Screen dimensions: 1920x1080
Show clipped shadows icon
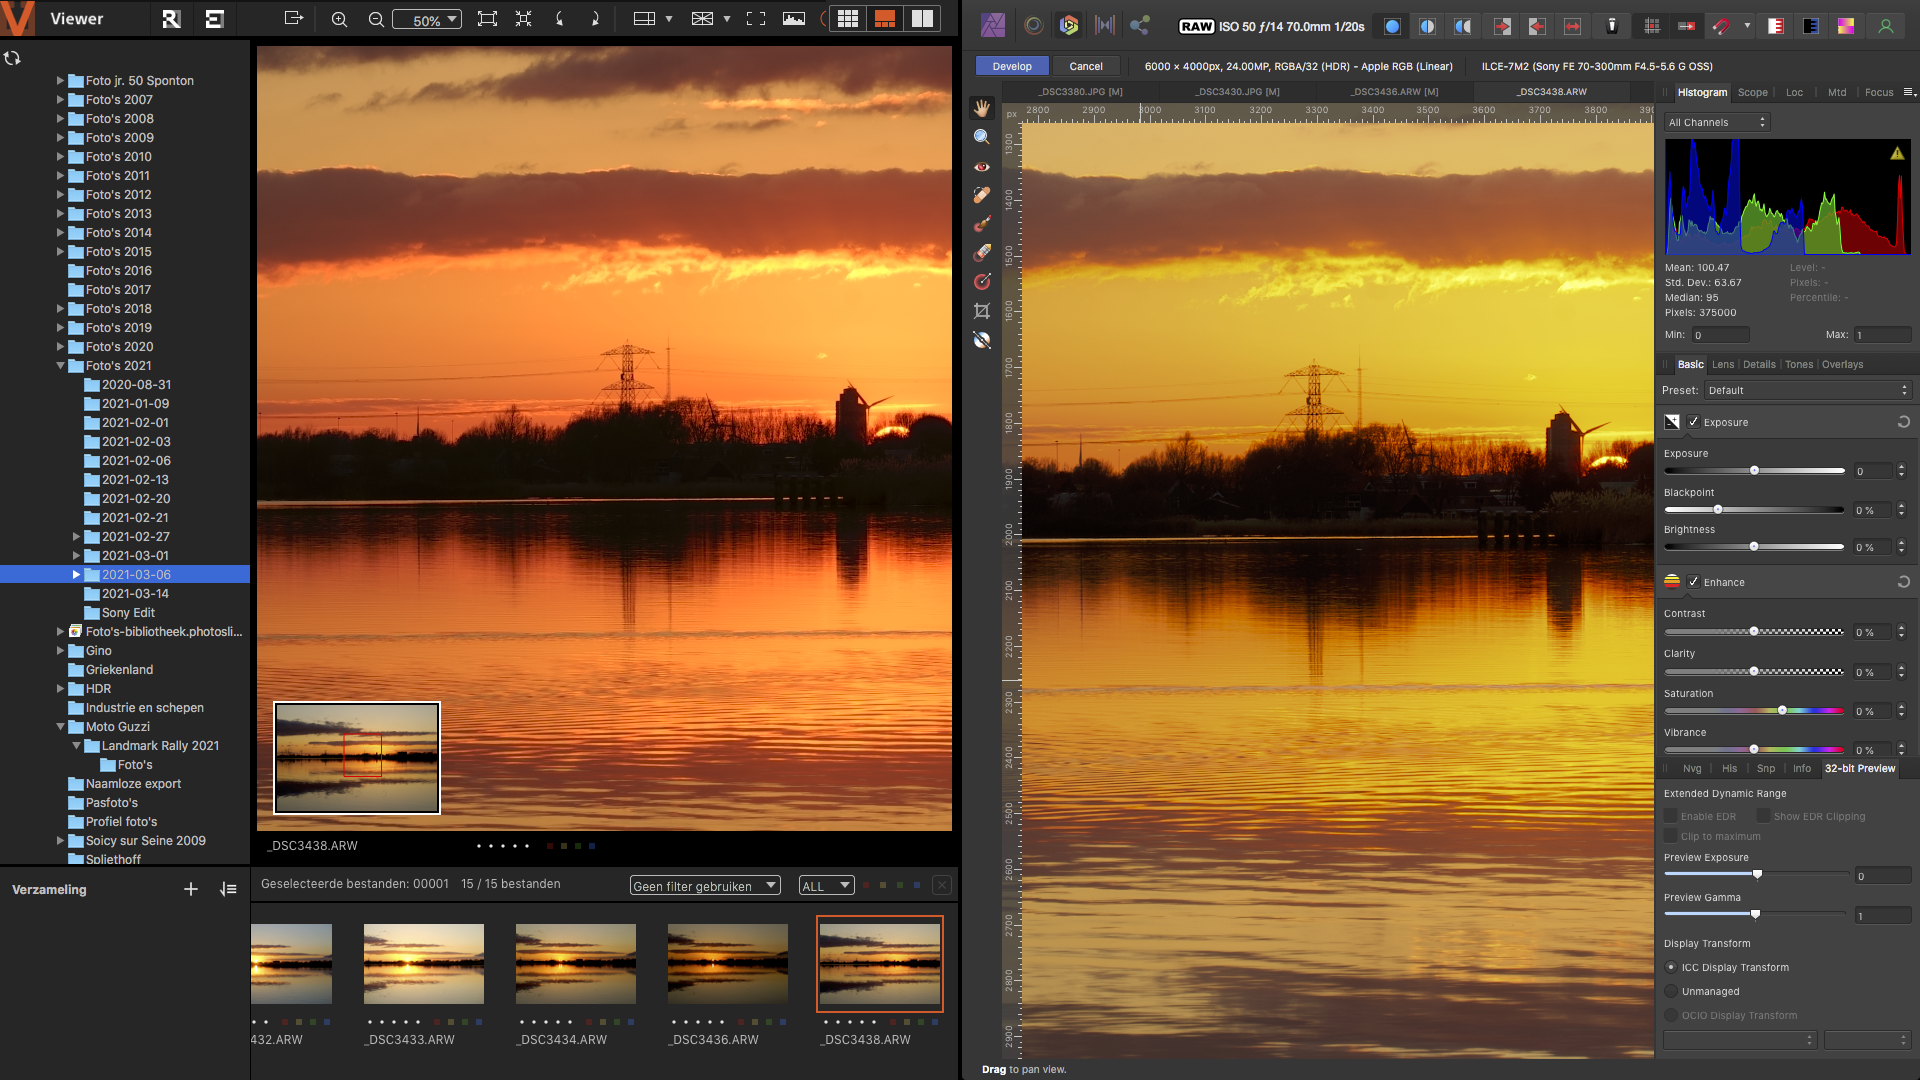(1811, 27)
